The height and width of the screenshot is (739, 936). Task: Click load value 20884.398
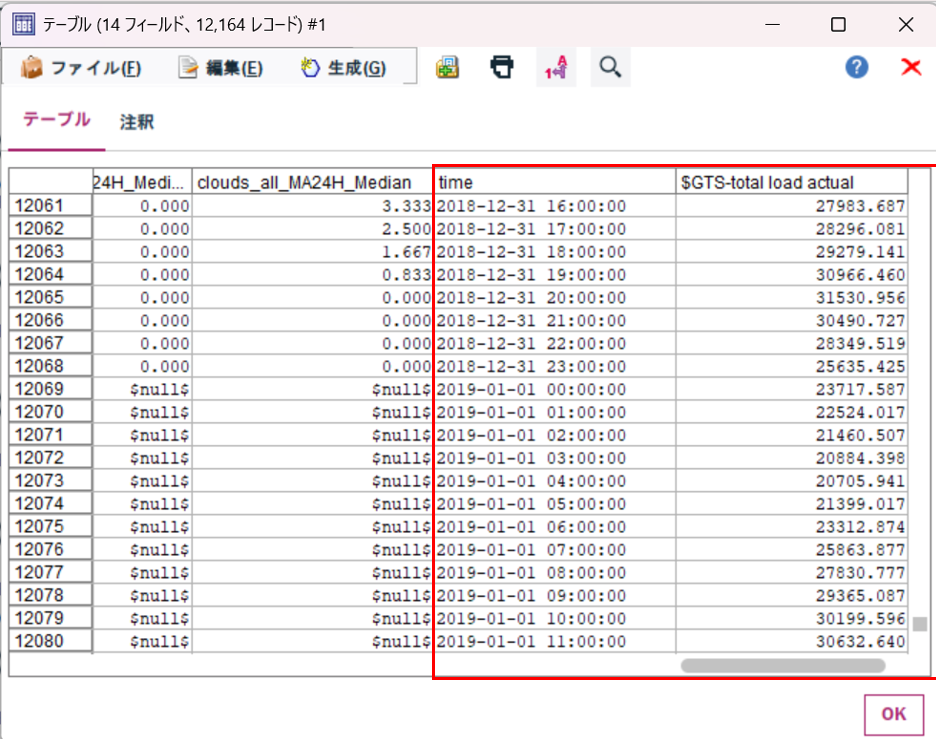point(792,458)
